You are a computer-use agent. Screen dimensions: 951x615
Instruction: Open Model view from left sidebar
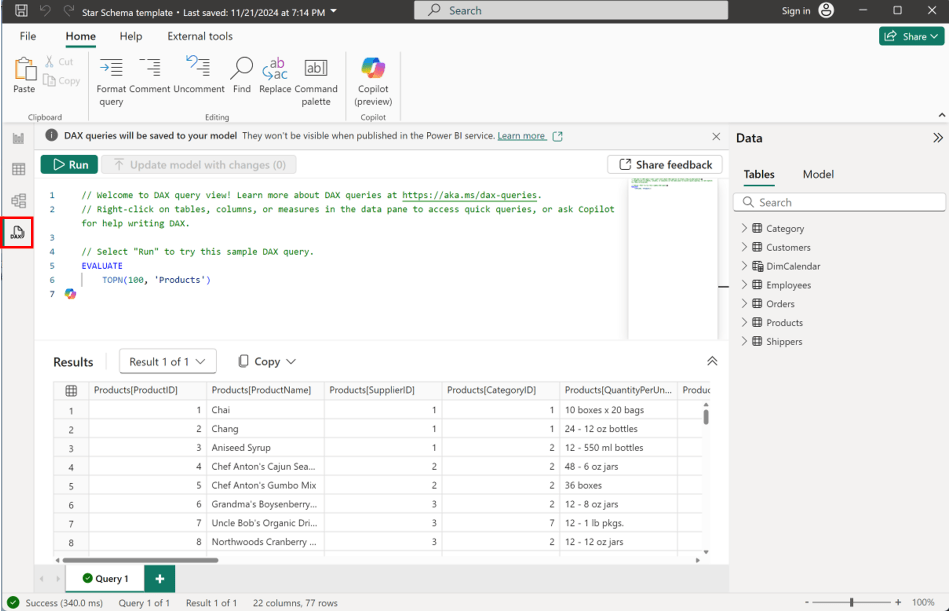tap(18, 201)
